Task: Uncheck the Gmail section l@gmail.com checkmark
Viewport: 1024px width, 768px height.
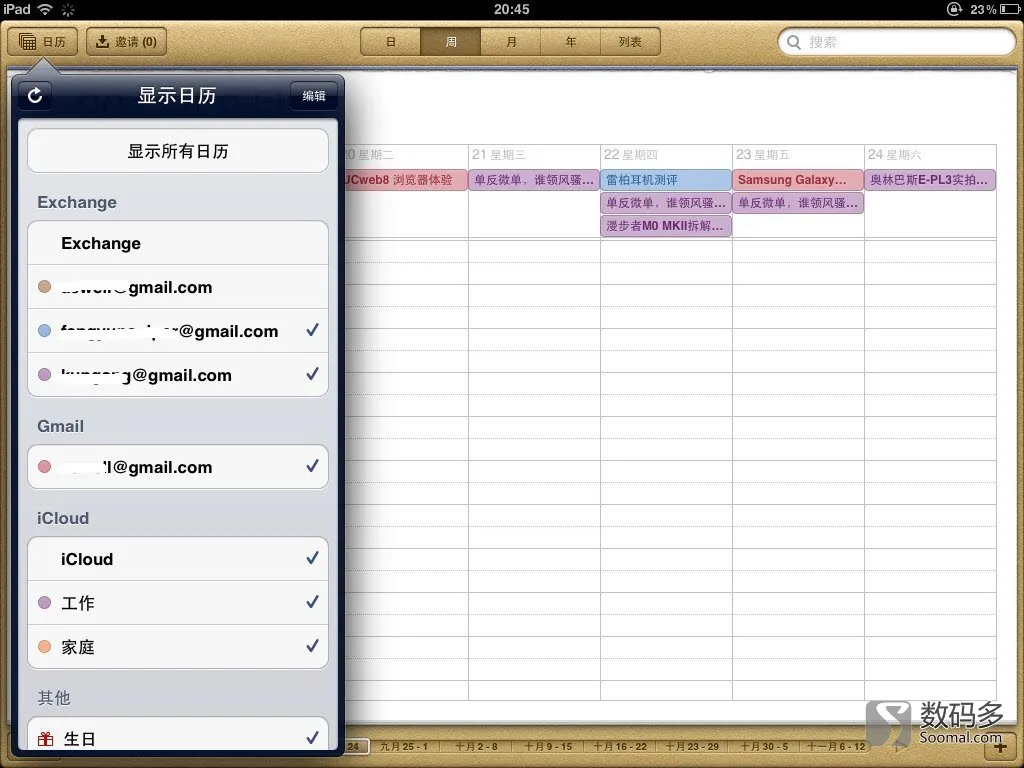Action: tap(313, 466)
